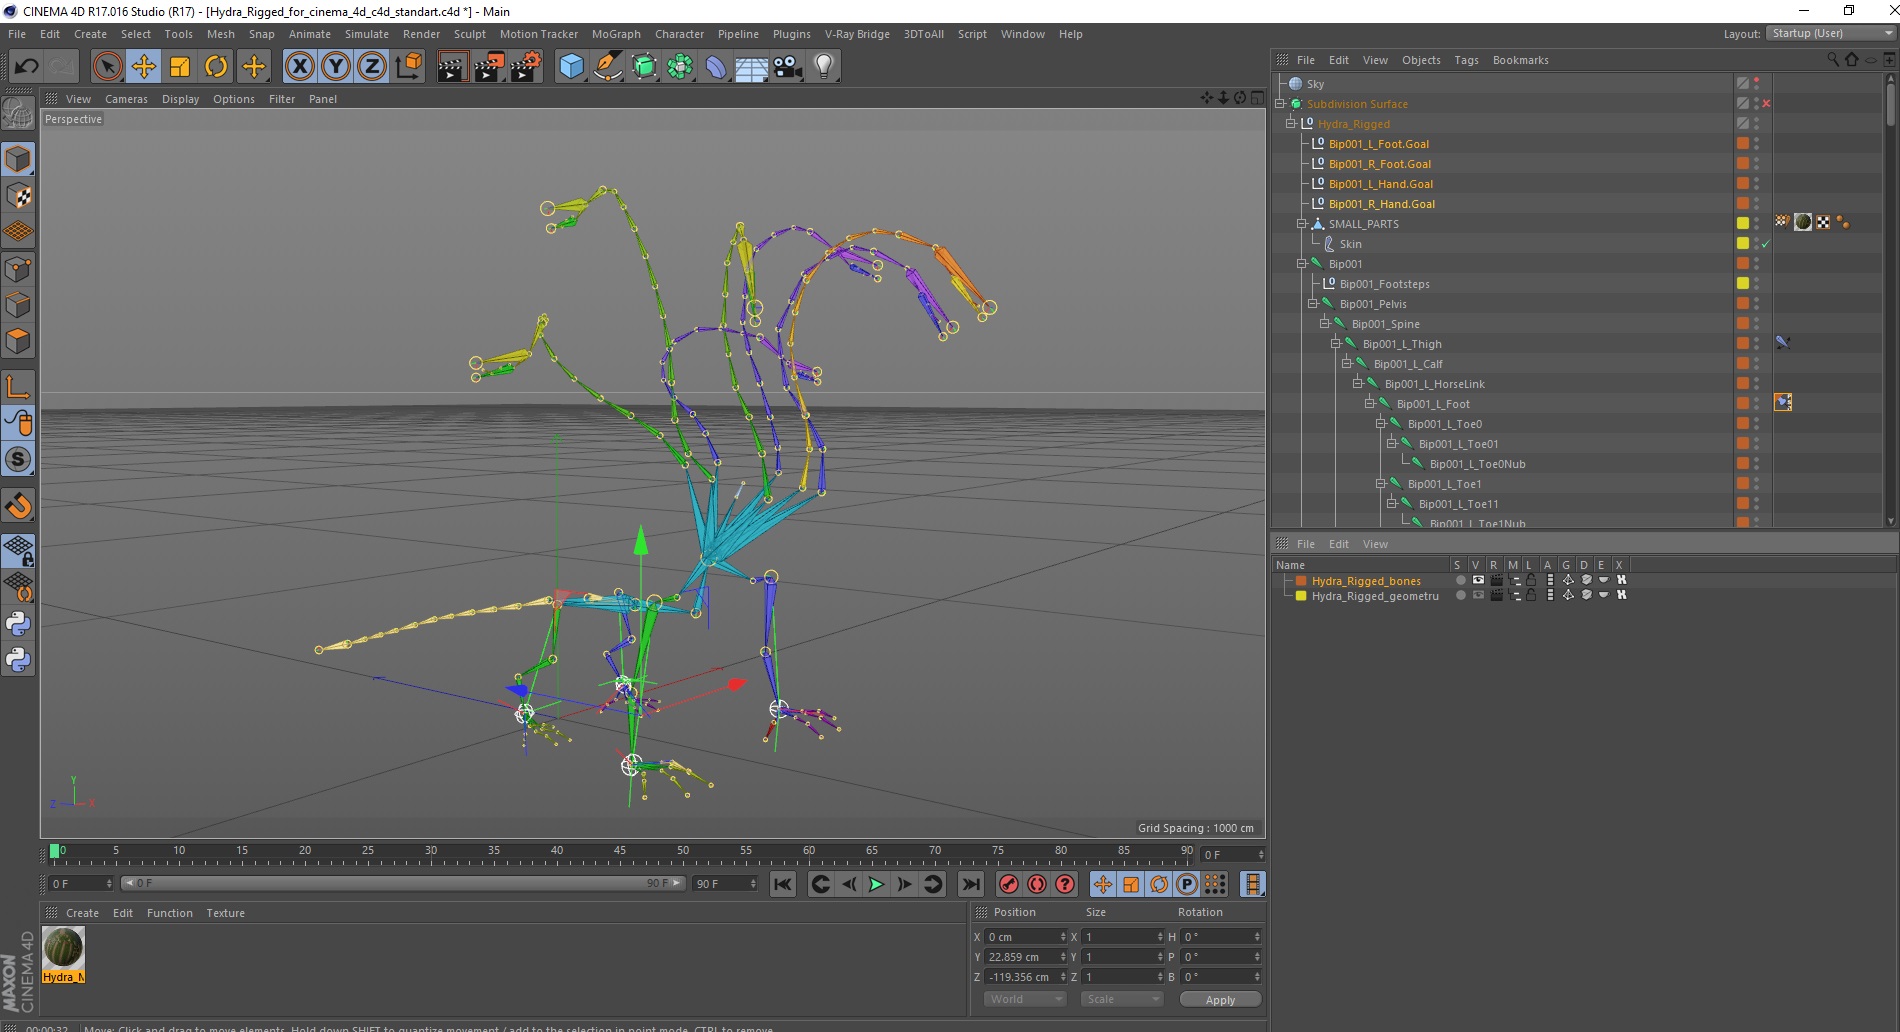The height and width of the screenshot is (1032, 1900).
Task: Toggle Sky visibility dots
Action: tap(1757, 84)
